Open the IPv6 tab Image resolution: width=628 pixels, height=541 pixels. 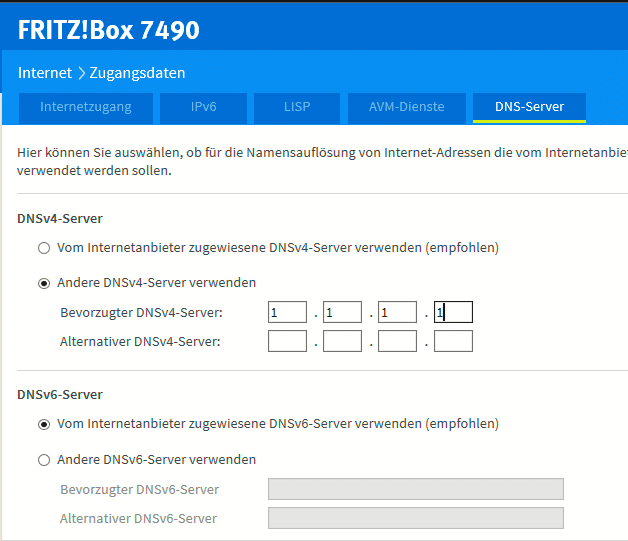pyautogui.click(x=204, y=107)
